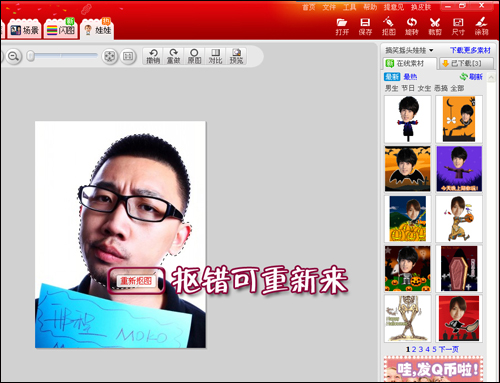Select the 娃娃 tab

(97, 30)
